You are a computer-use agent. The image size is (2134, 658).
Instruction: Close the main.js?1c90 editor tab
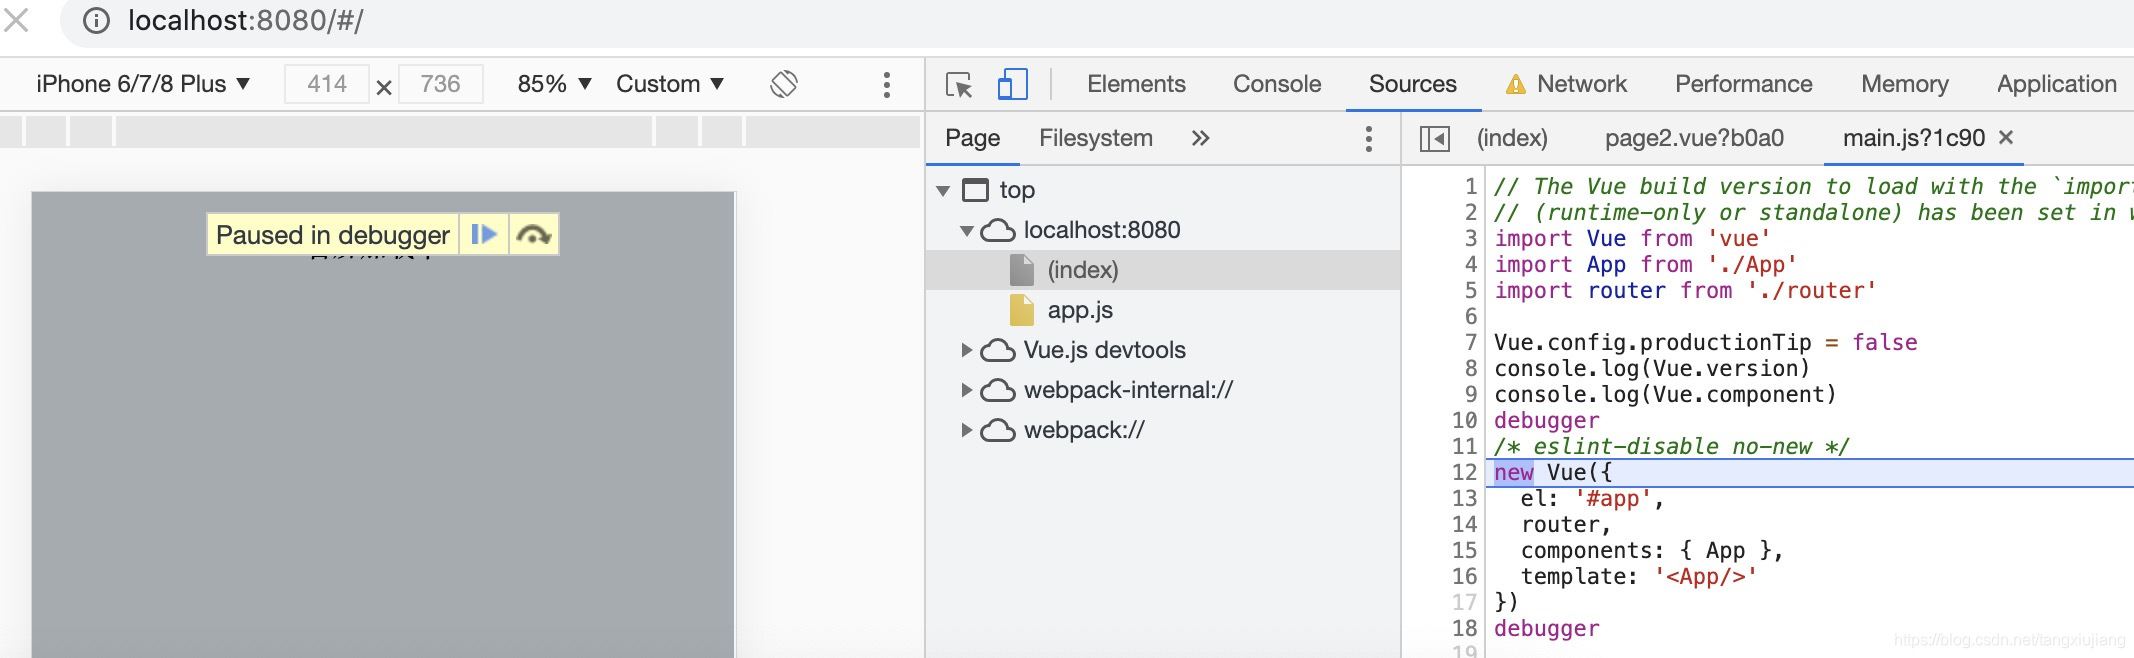(2006, 138)
